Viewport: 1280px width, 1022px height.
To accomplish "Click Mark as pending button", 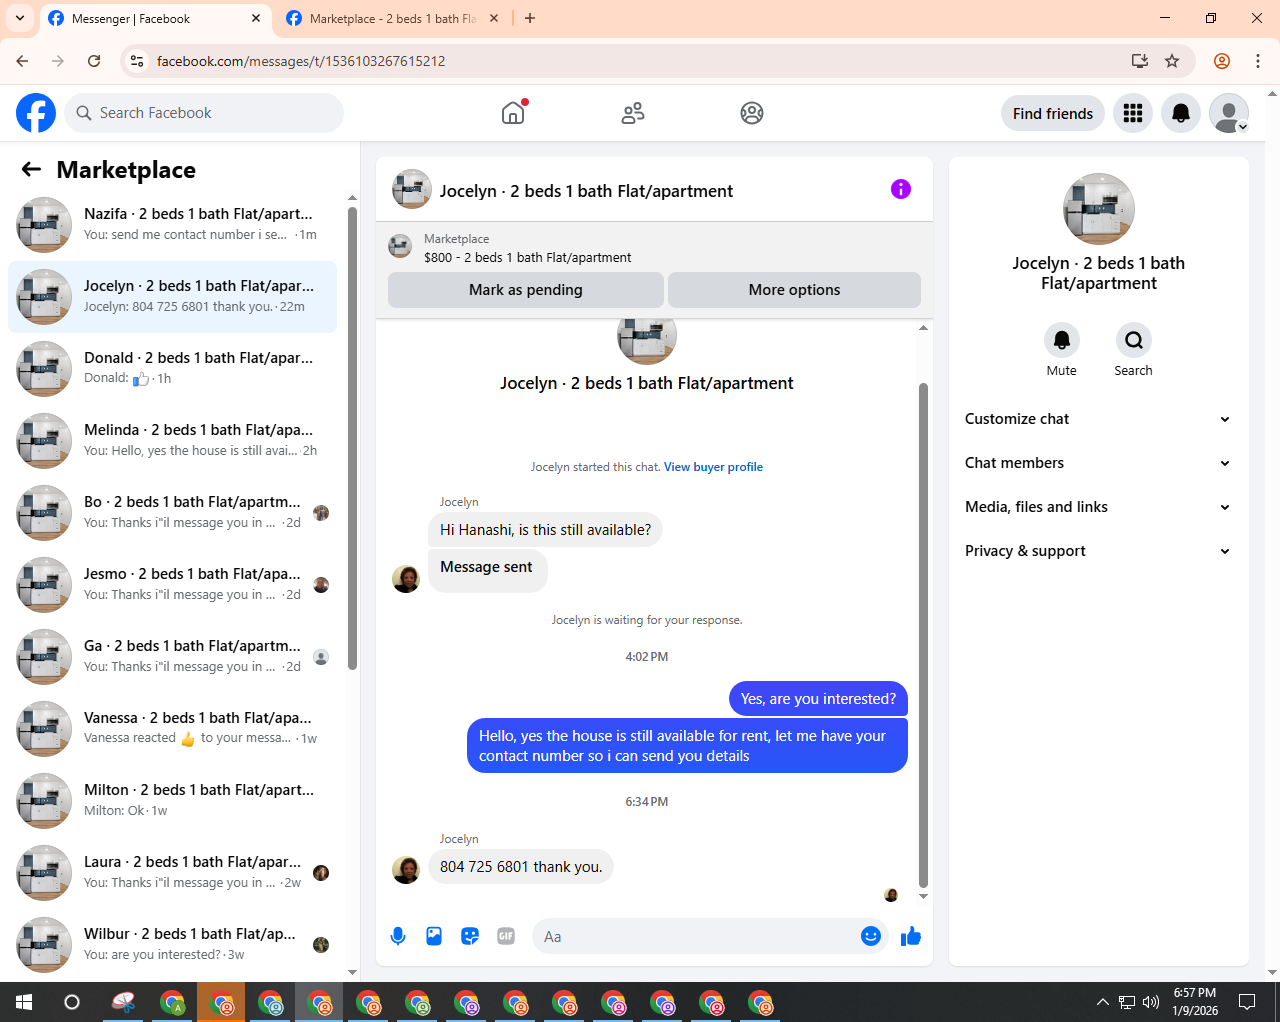I will point(526,290).
